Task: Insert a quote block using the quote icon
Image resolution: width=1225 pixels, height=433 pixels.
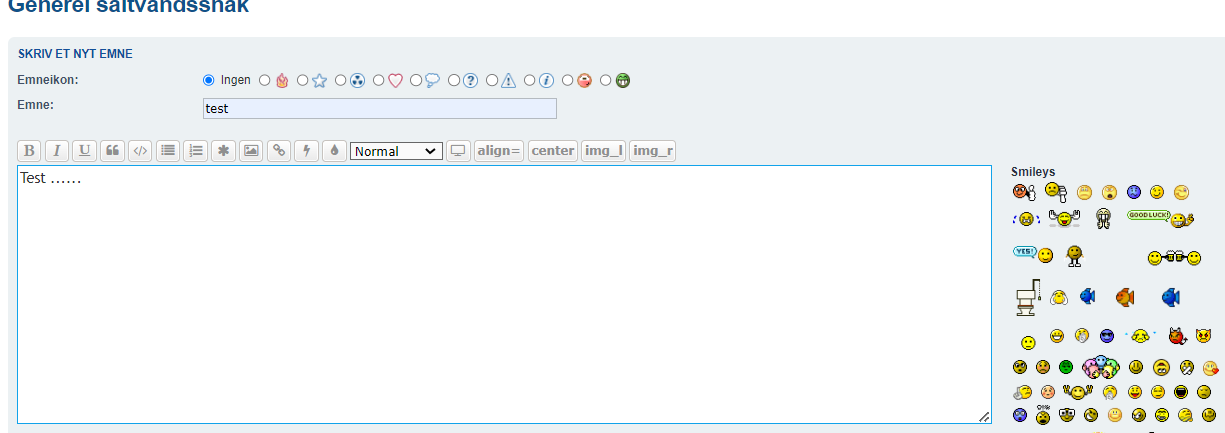Action: coord(113,151)
